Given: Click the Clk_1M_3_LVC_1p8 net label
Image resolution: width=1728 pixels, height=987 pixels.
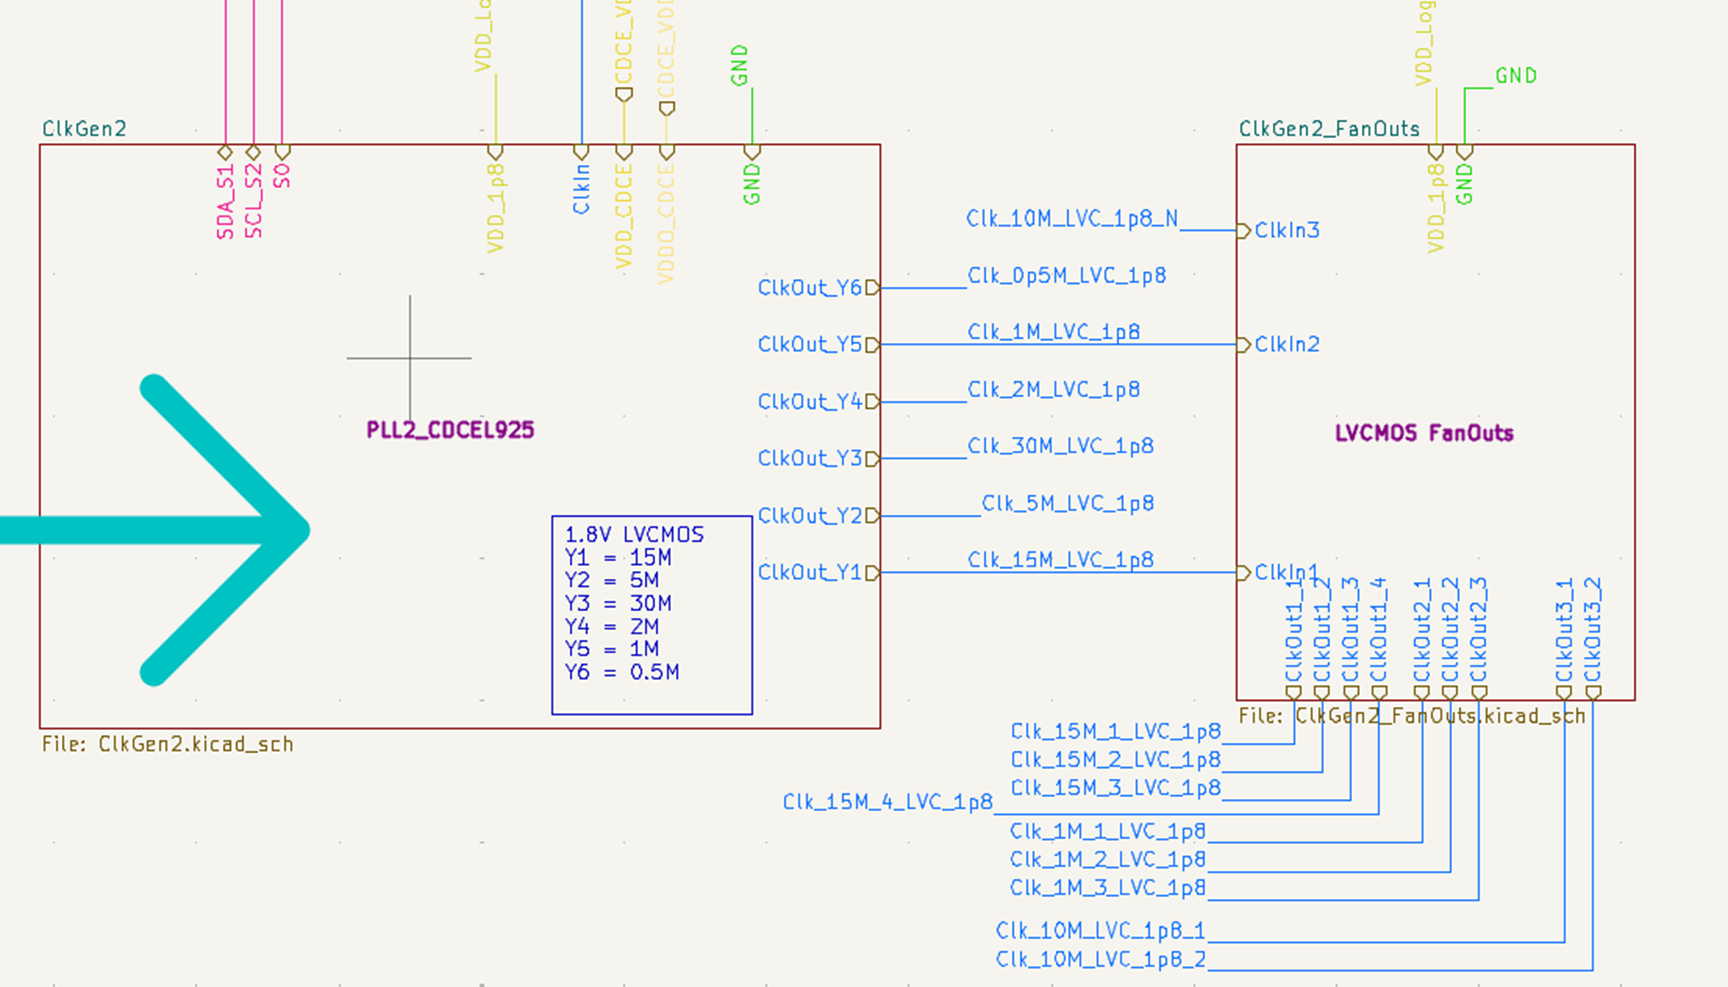Looking at the screenshot, I should click(1108, 888).
